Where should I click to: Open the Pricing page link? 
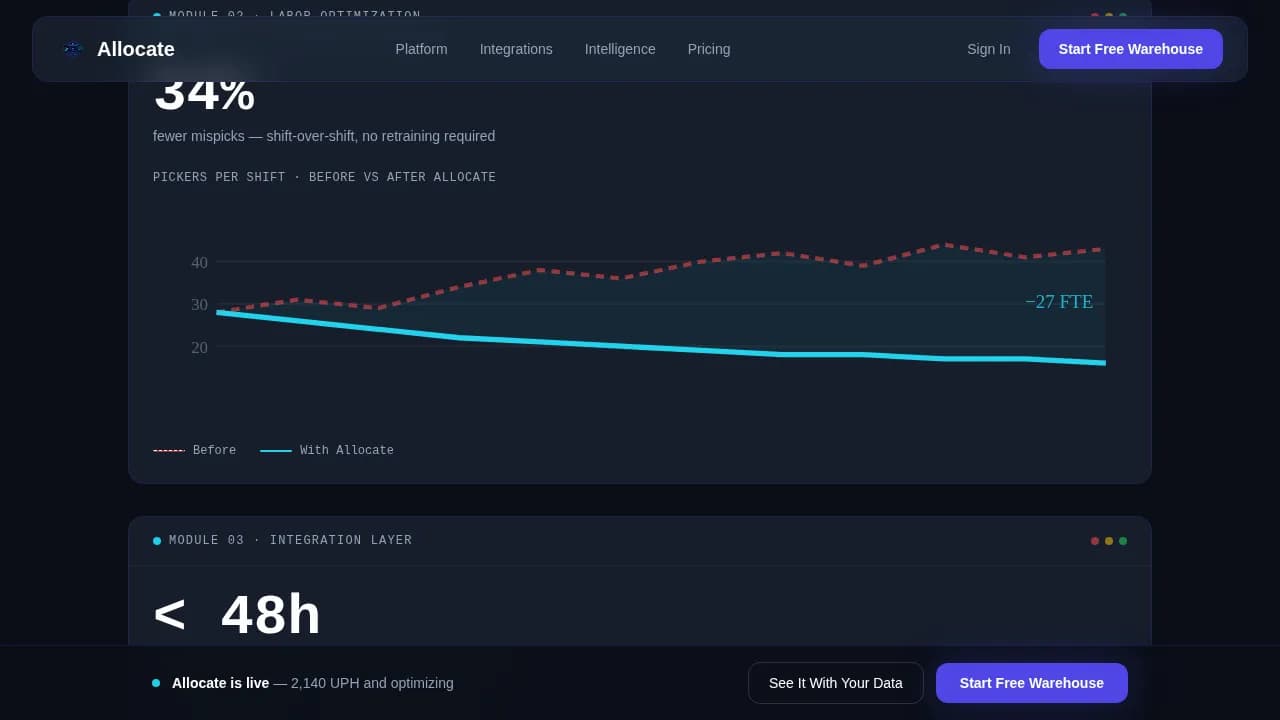[709, 49]
